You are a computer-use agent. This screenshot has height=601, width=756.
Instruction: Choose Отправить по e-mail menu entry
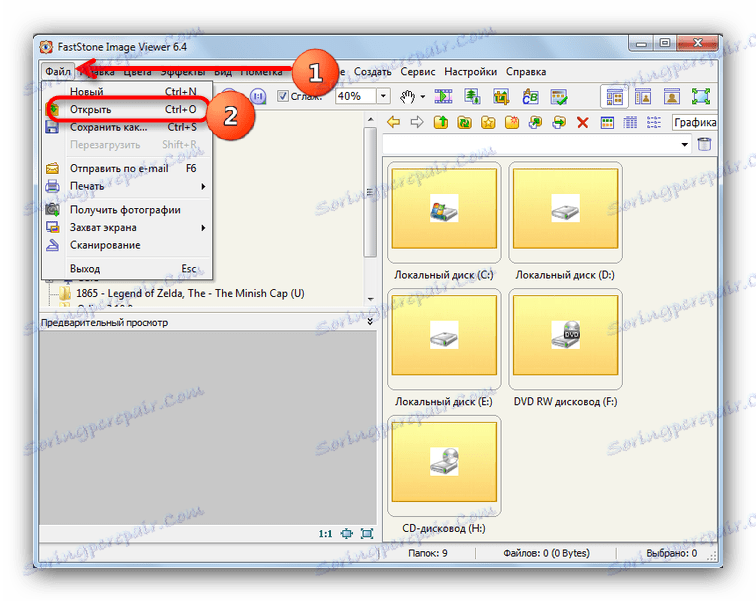[128, 168]
